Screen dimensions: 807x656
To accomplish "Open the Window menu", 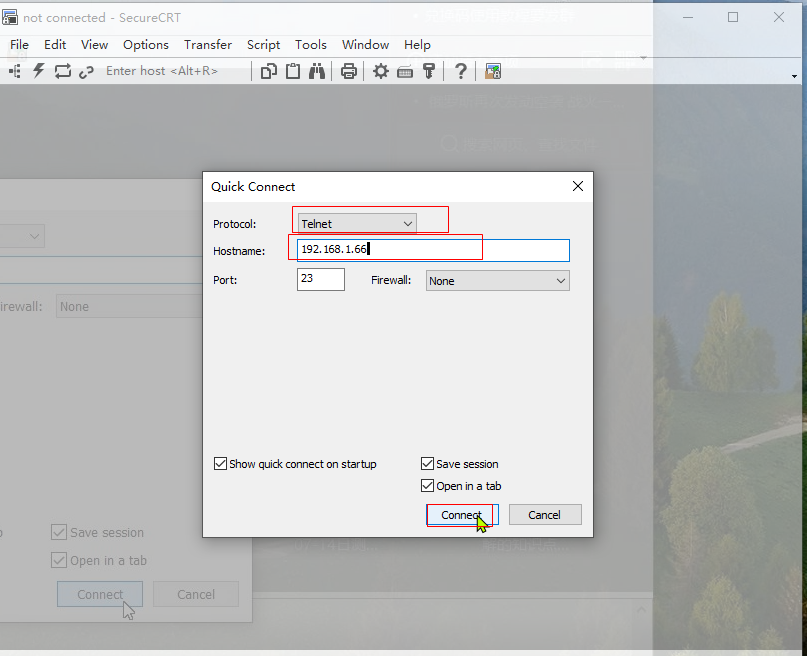I will click(x=365, y=45).
